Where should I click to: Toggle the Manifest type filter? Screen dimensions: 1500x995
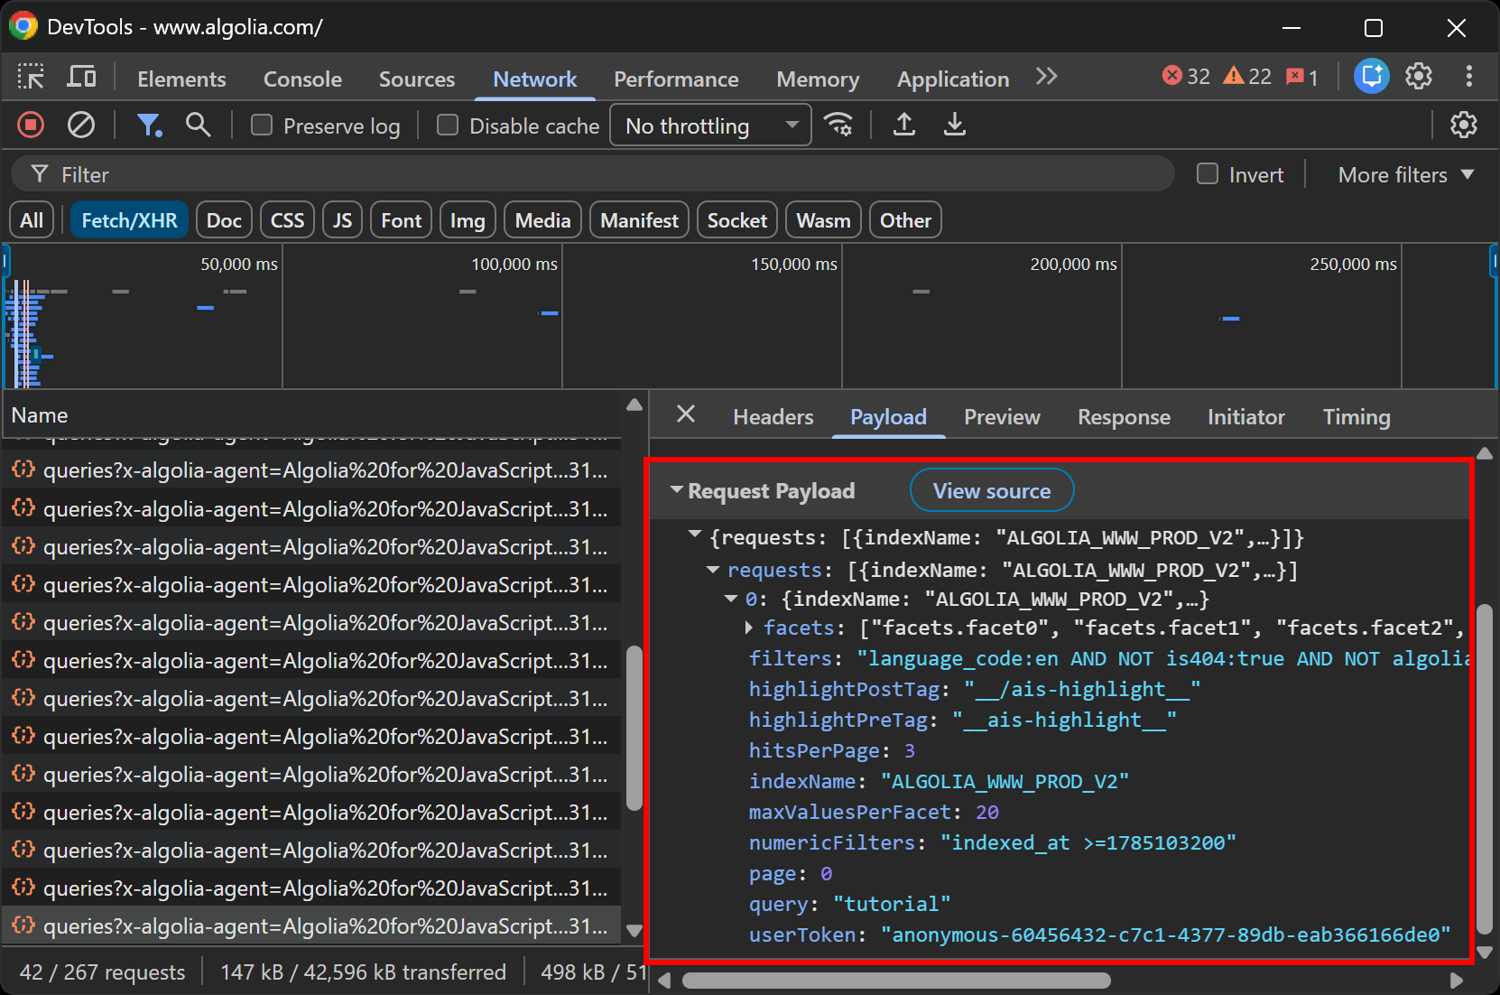(639, 220)
